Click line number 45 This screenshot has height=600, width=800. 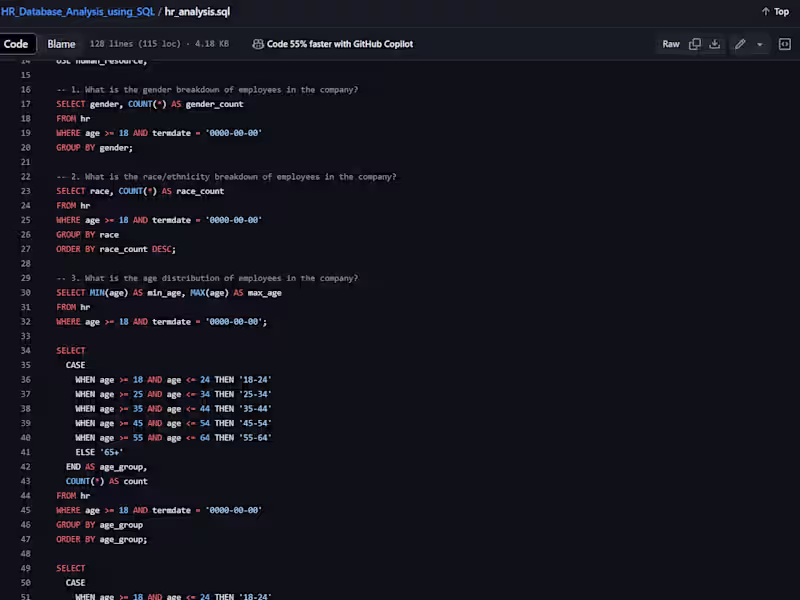pos(26,510)
